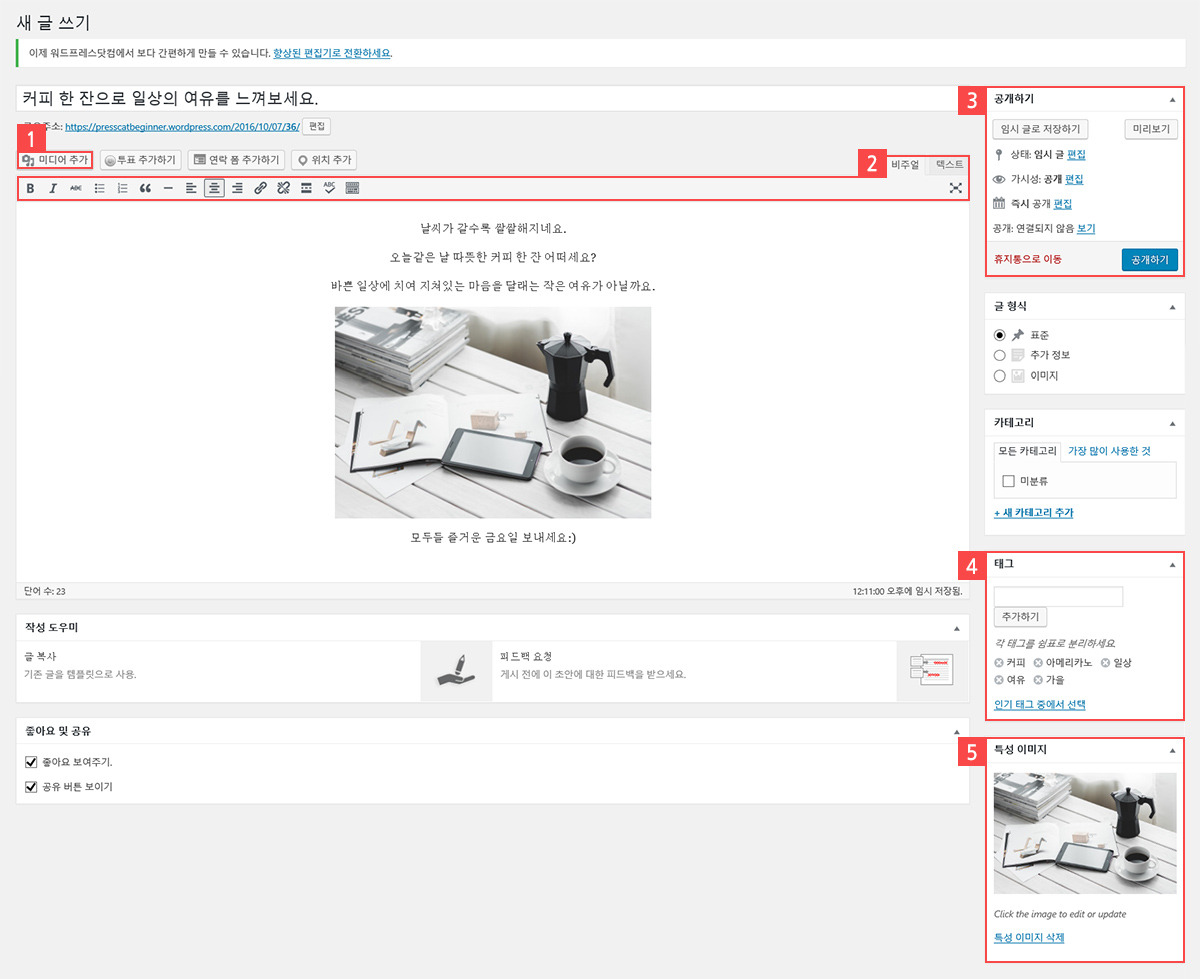
Task: Click the 연락 폼 추가하기 button
Action: point(236,160)
